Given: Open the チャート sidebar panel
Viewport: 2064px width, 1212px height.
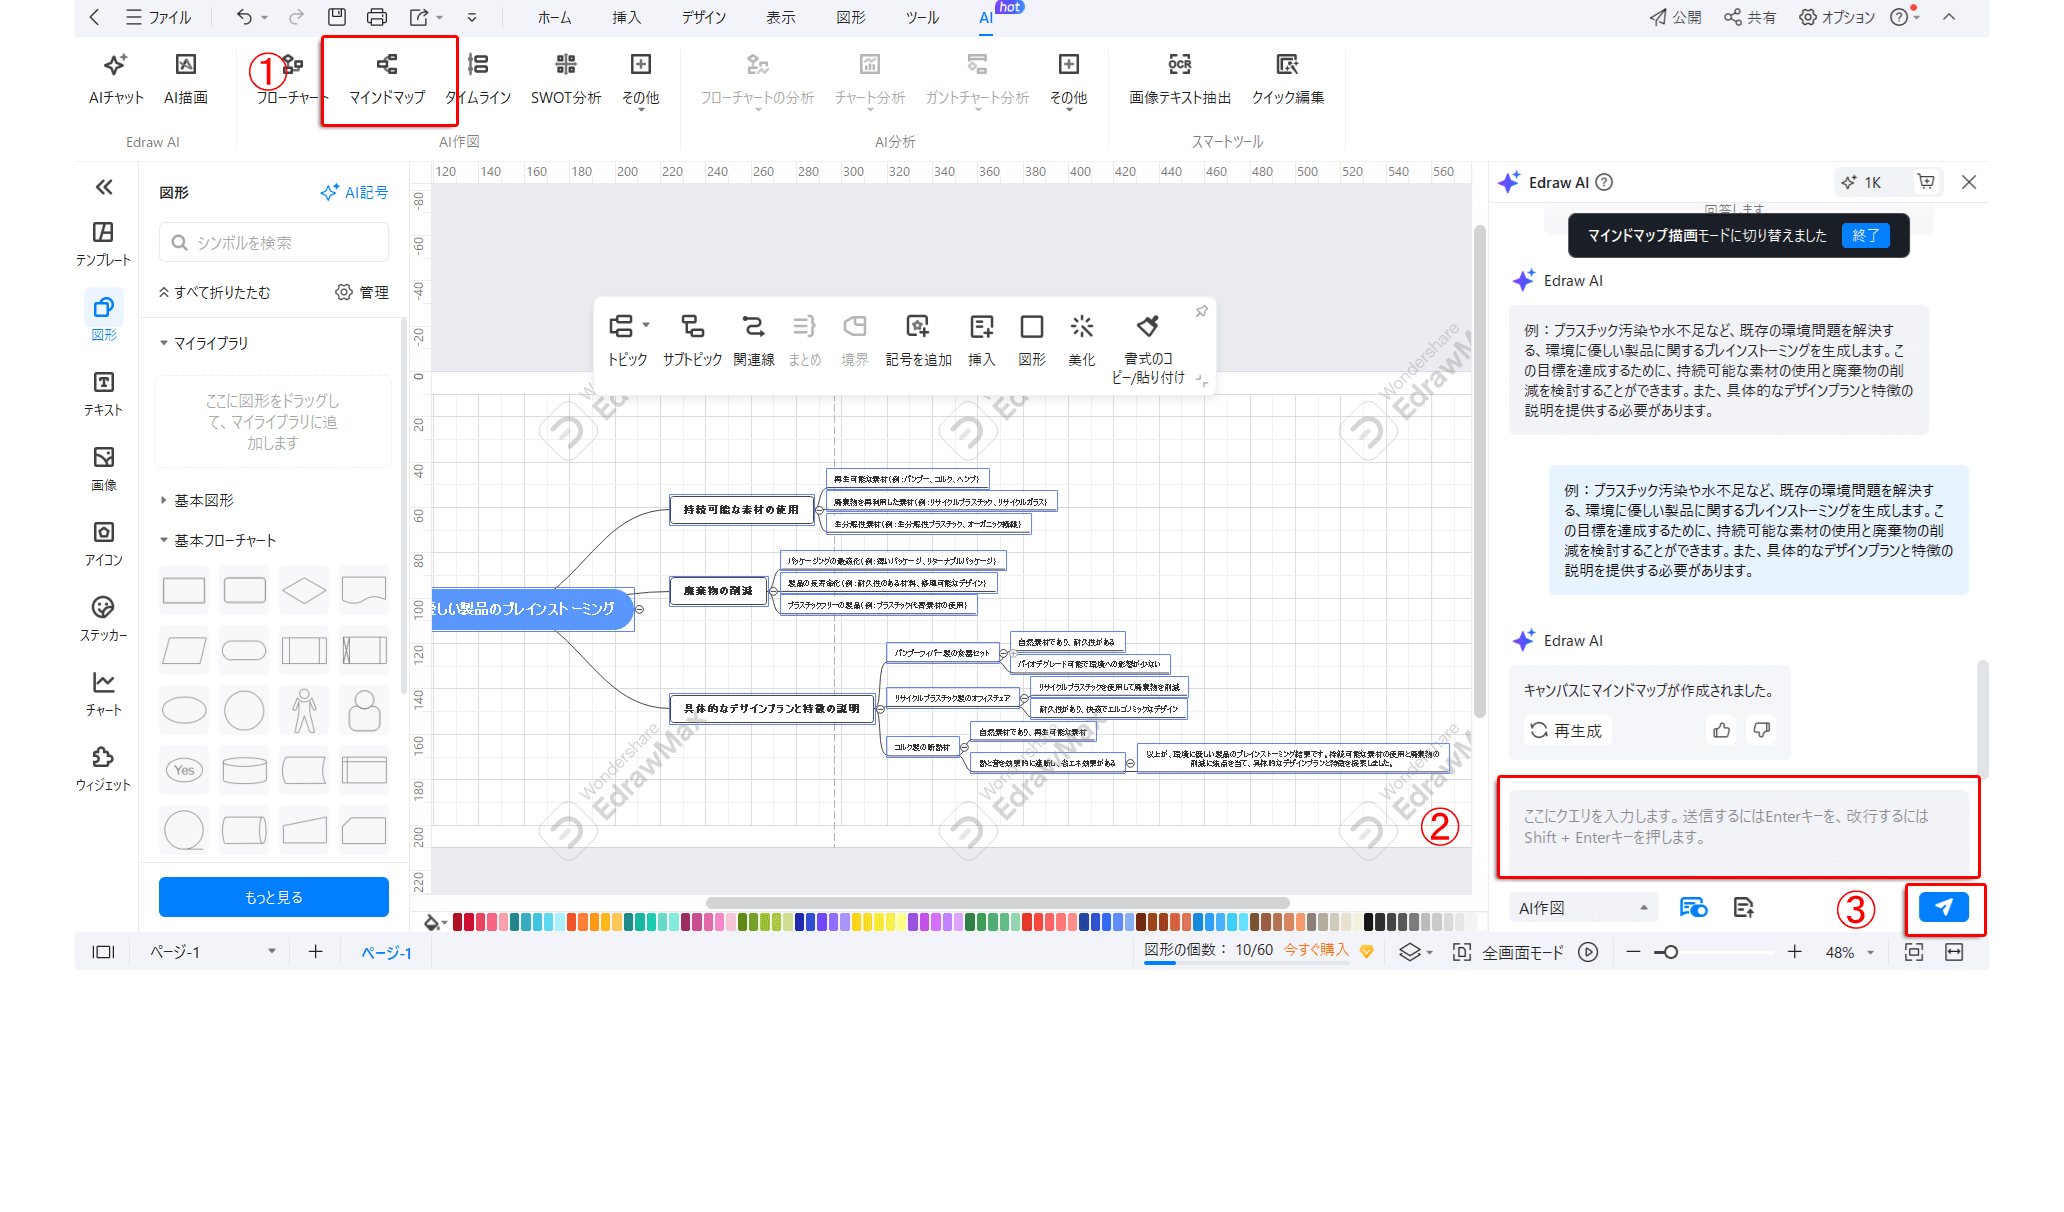Looking at the screenshot, I should 103,694.
